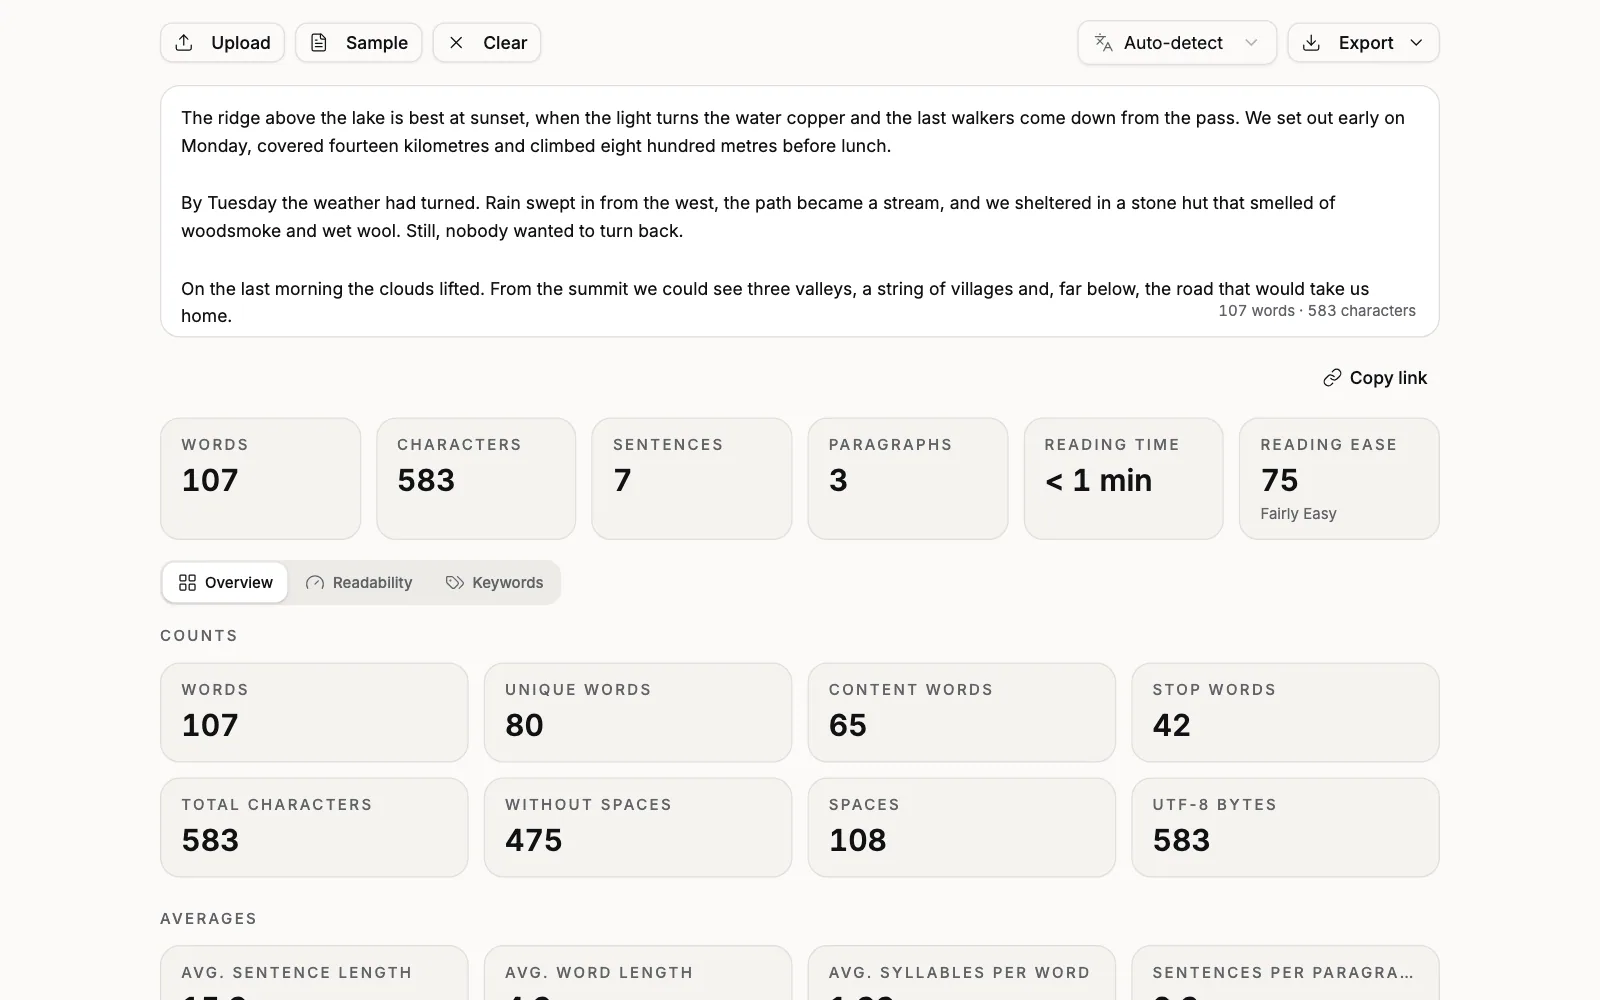Click the Reading Ease score 75
Viewport: 1600px width, 1000px height.
click(x=1279, y=481)
